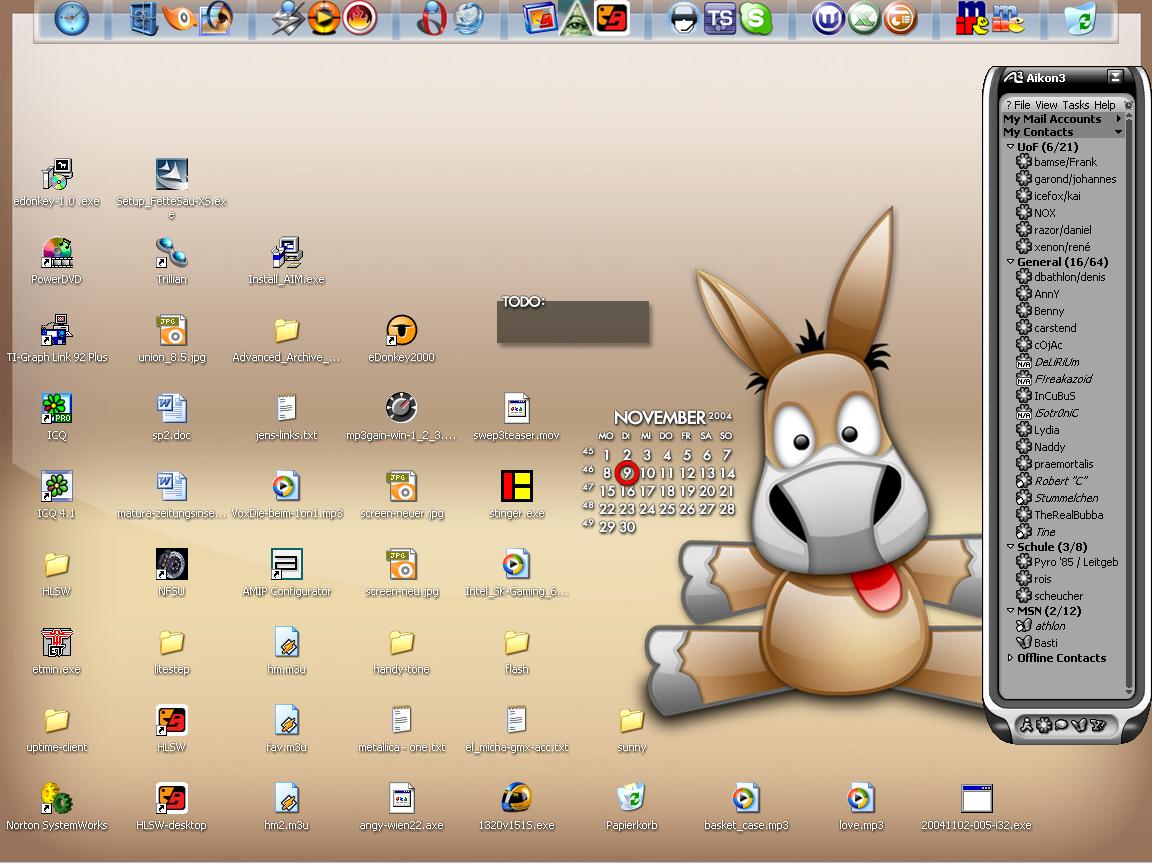
Task: Select MSN contact Basti
Action: [x=1037, y=643]
